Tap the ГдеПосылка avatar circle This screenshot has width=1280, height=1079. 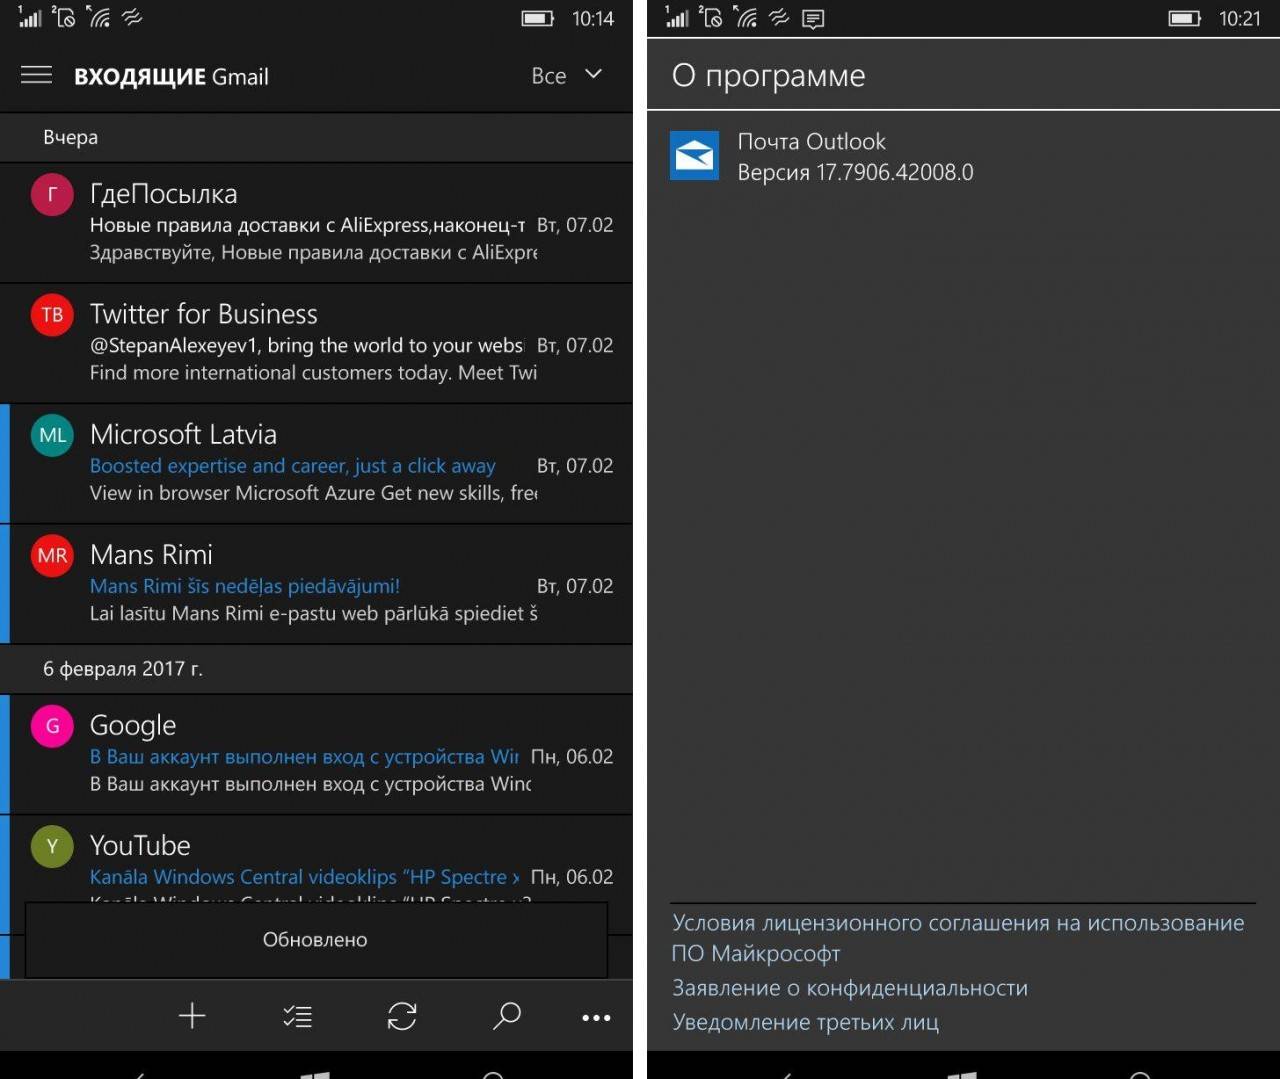[52, 194]
